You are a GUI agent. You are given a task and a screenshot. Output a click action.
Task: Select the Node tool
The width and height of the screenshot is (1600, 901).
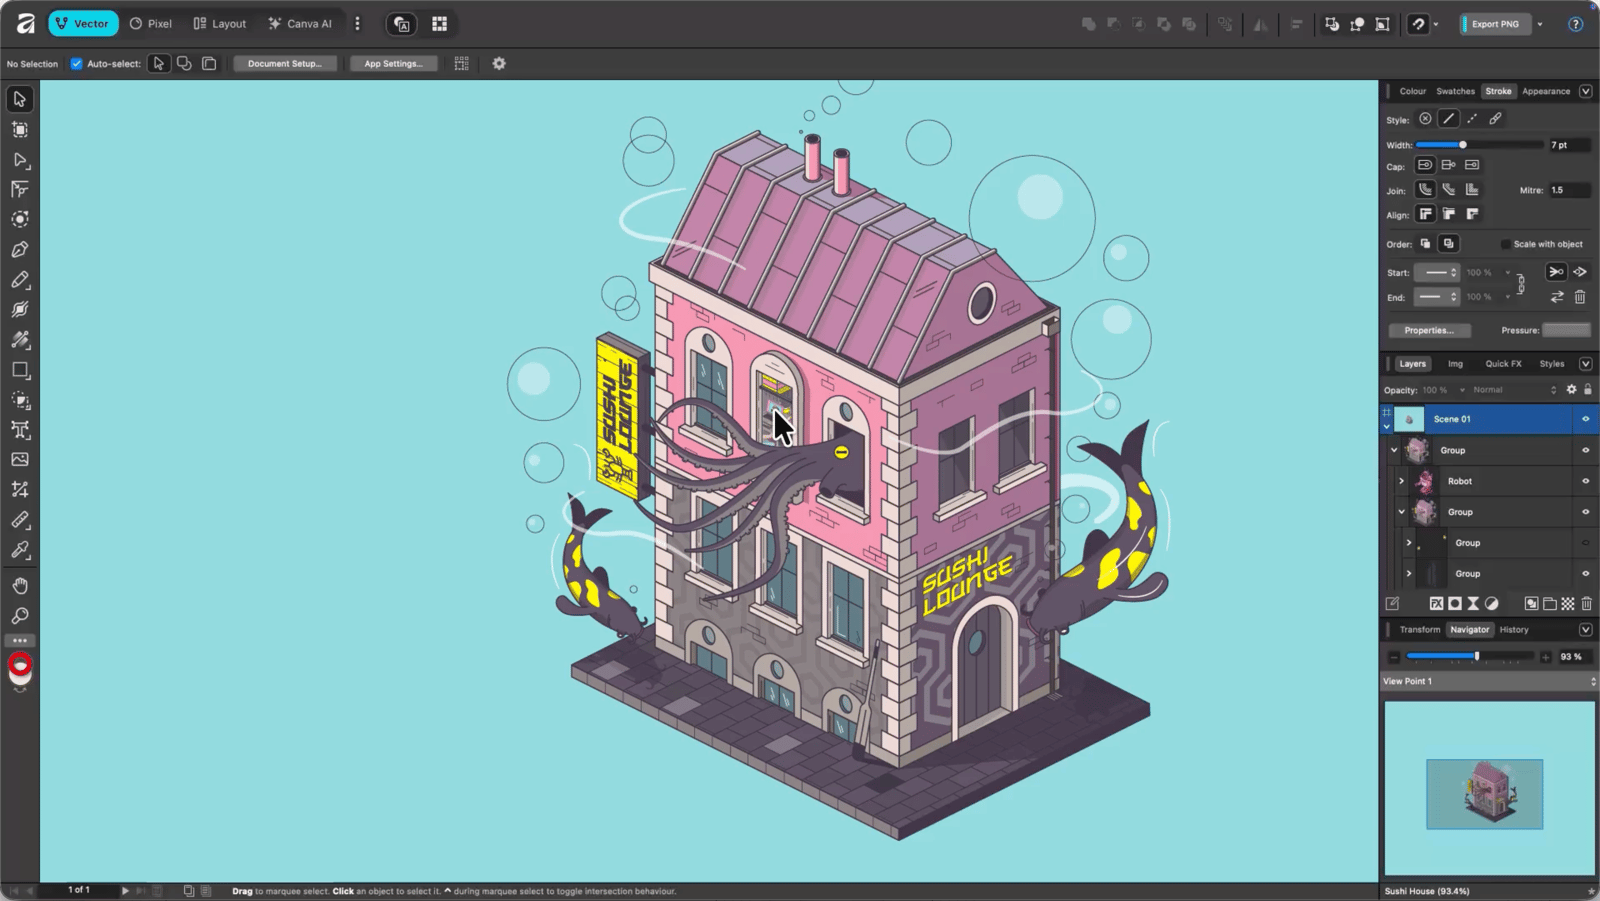pyautogui.click(x=20, y=160)
